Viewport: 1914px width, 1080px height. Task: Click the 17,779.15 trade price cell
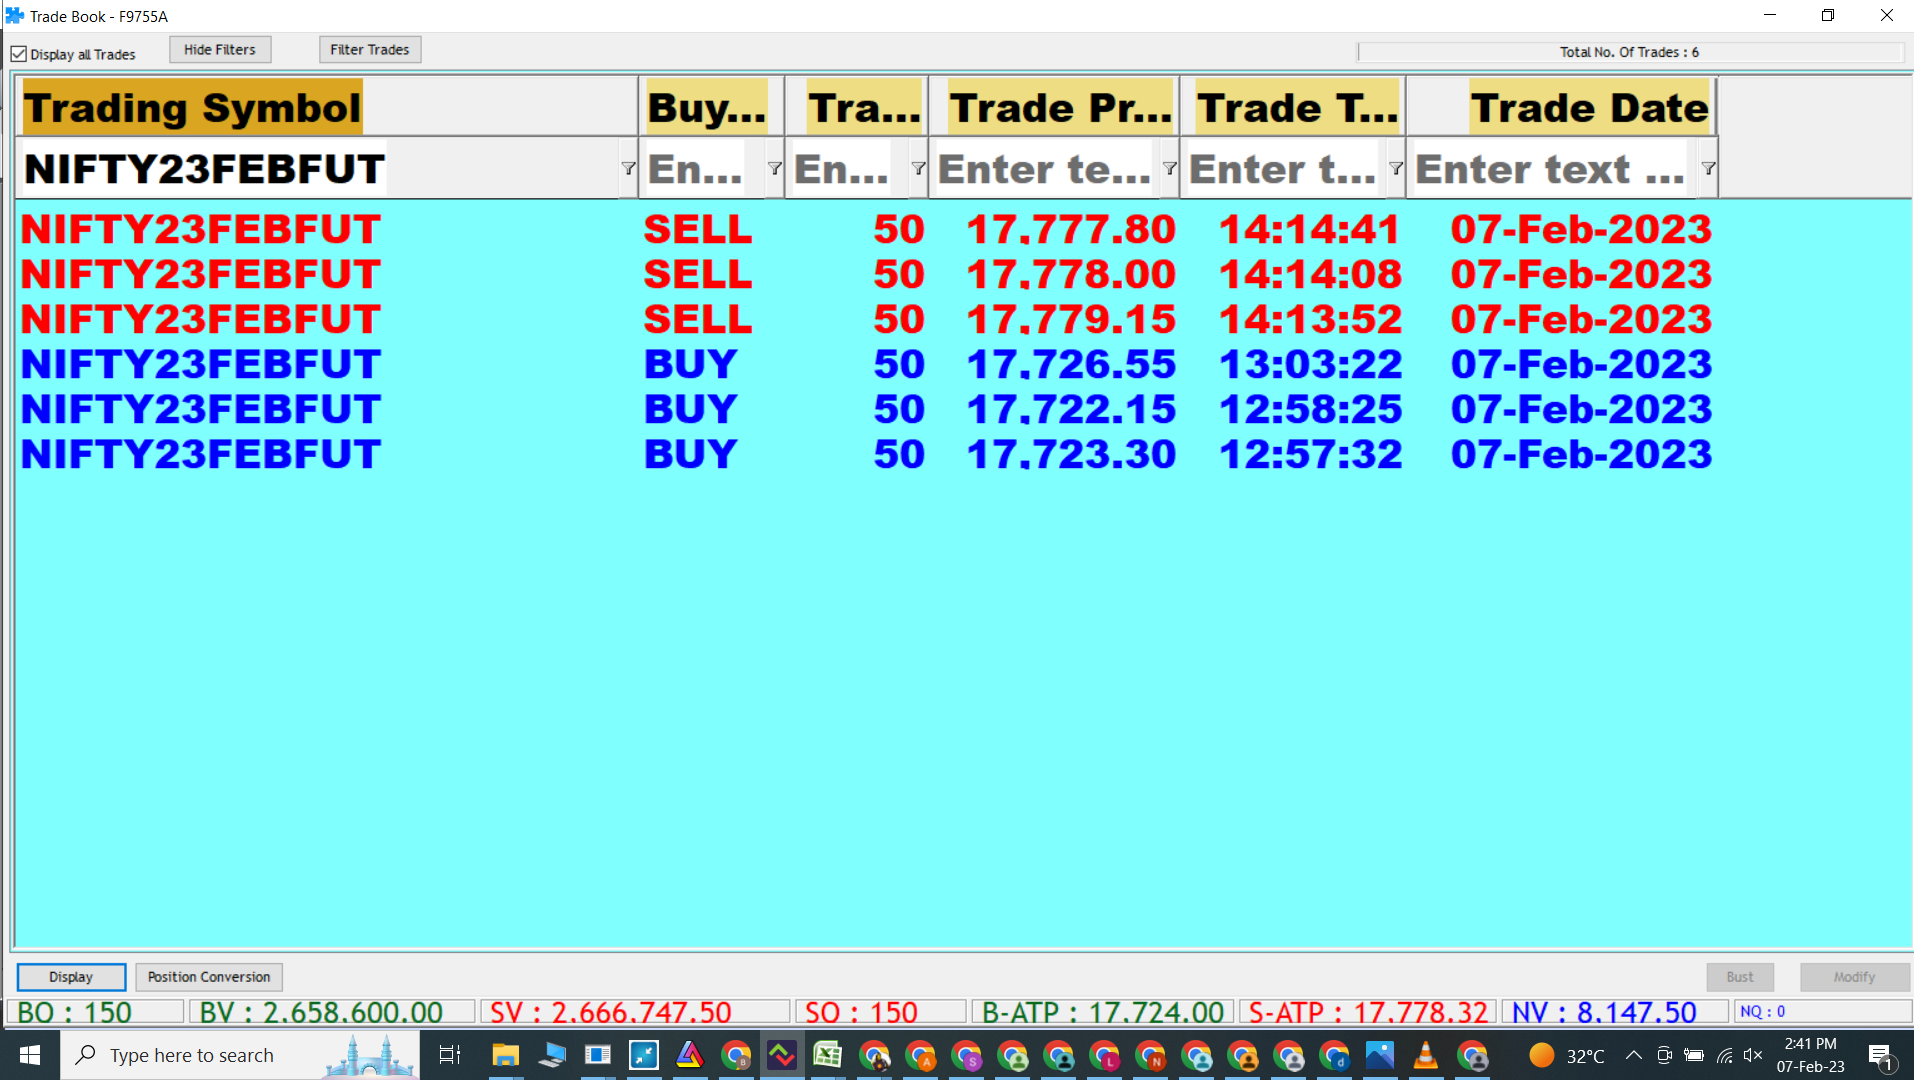[x=1071, y=319]
